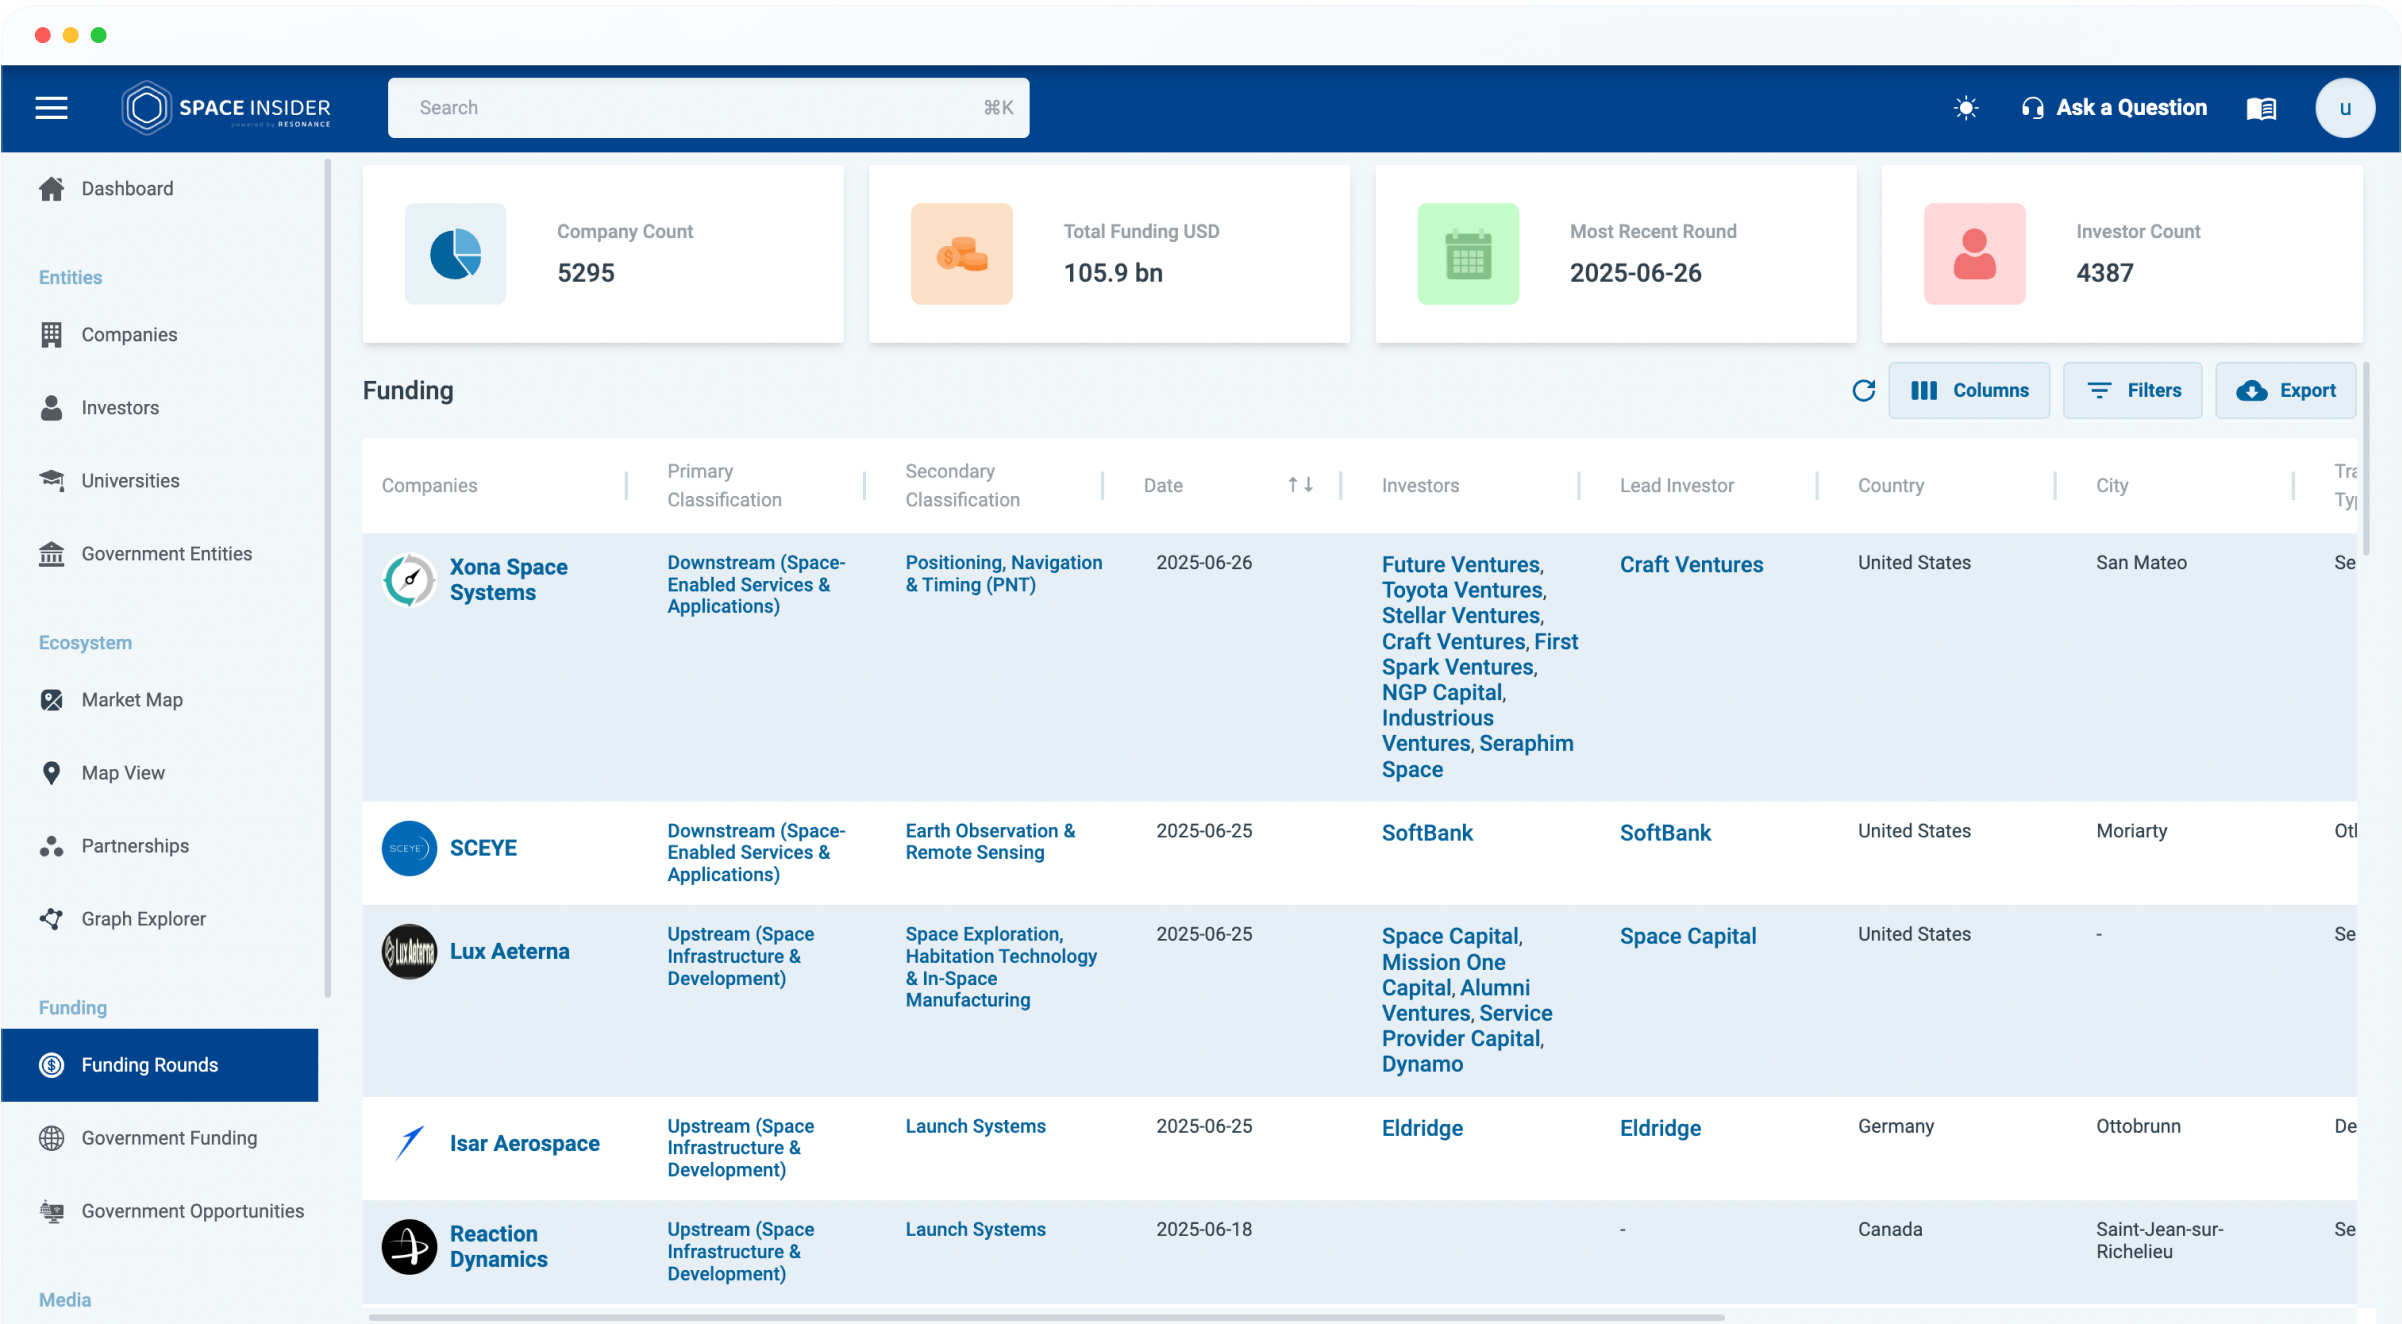Open the user avatar menu
2402x1324 pixels.
tap(2344, 108)
